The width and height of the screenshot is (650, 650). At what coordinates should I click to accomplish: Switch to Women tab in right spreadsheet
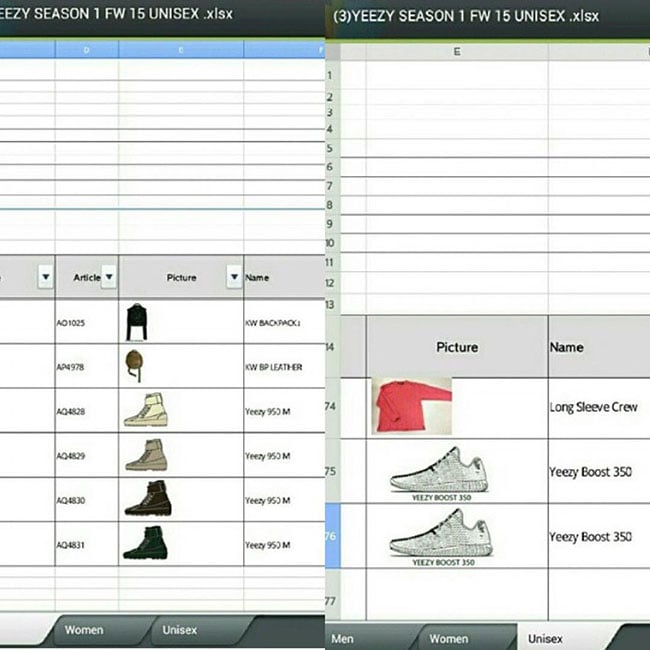tap(448, 638)
